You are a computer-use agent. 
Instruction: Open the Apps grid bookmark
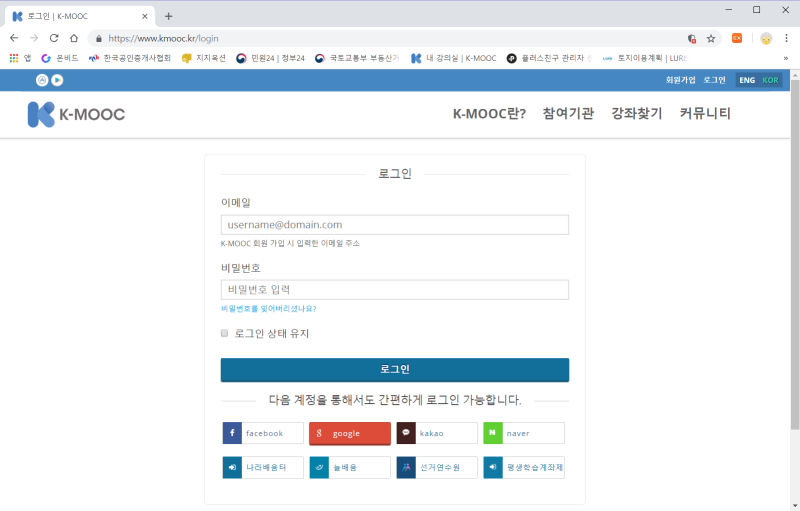pyautogui.click(x=20, y=58)
